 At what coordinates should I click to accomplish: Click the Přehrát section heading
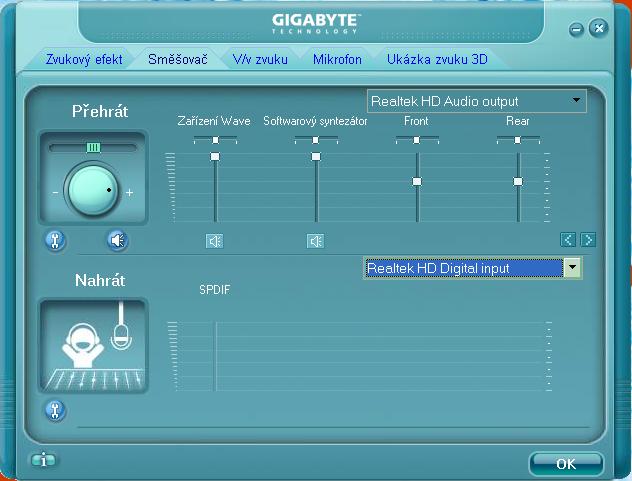[100, 111]
